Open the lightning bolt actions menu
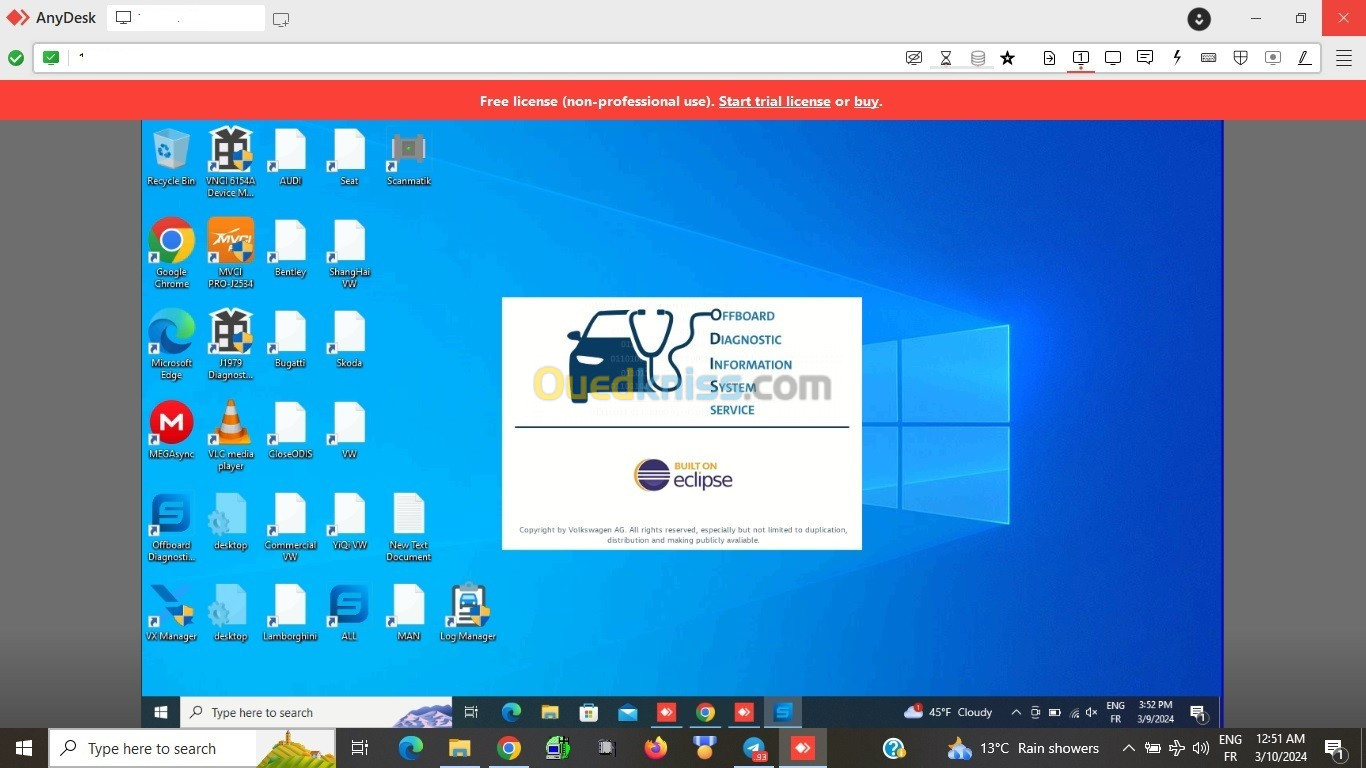This screenshot has width=1366, height=768. pyautogui.click(x=1177, y=58)
